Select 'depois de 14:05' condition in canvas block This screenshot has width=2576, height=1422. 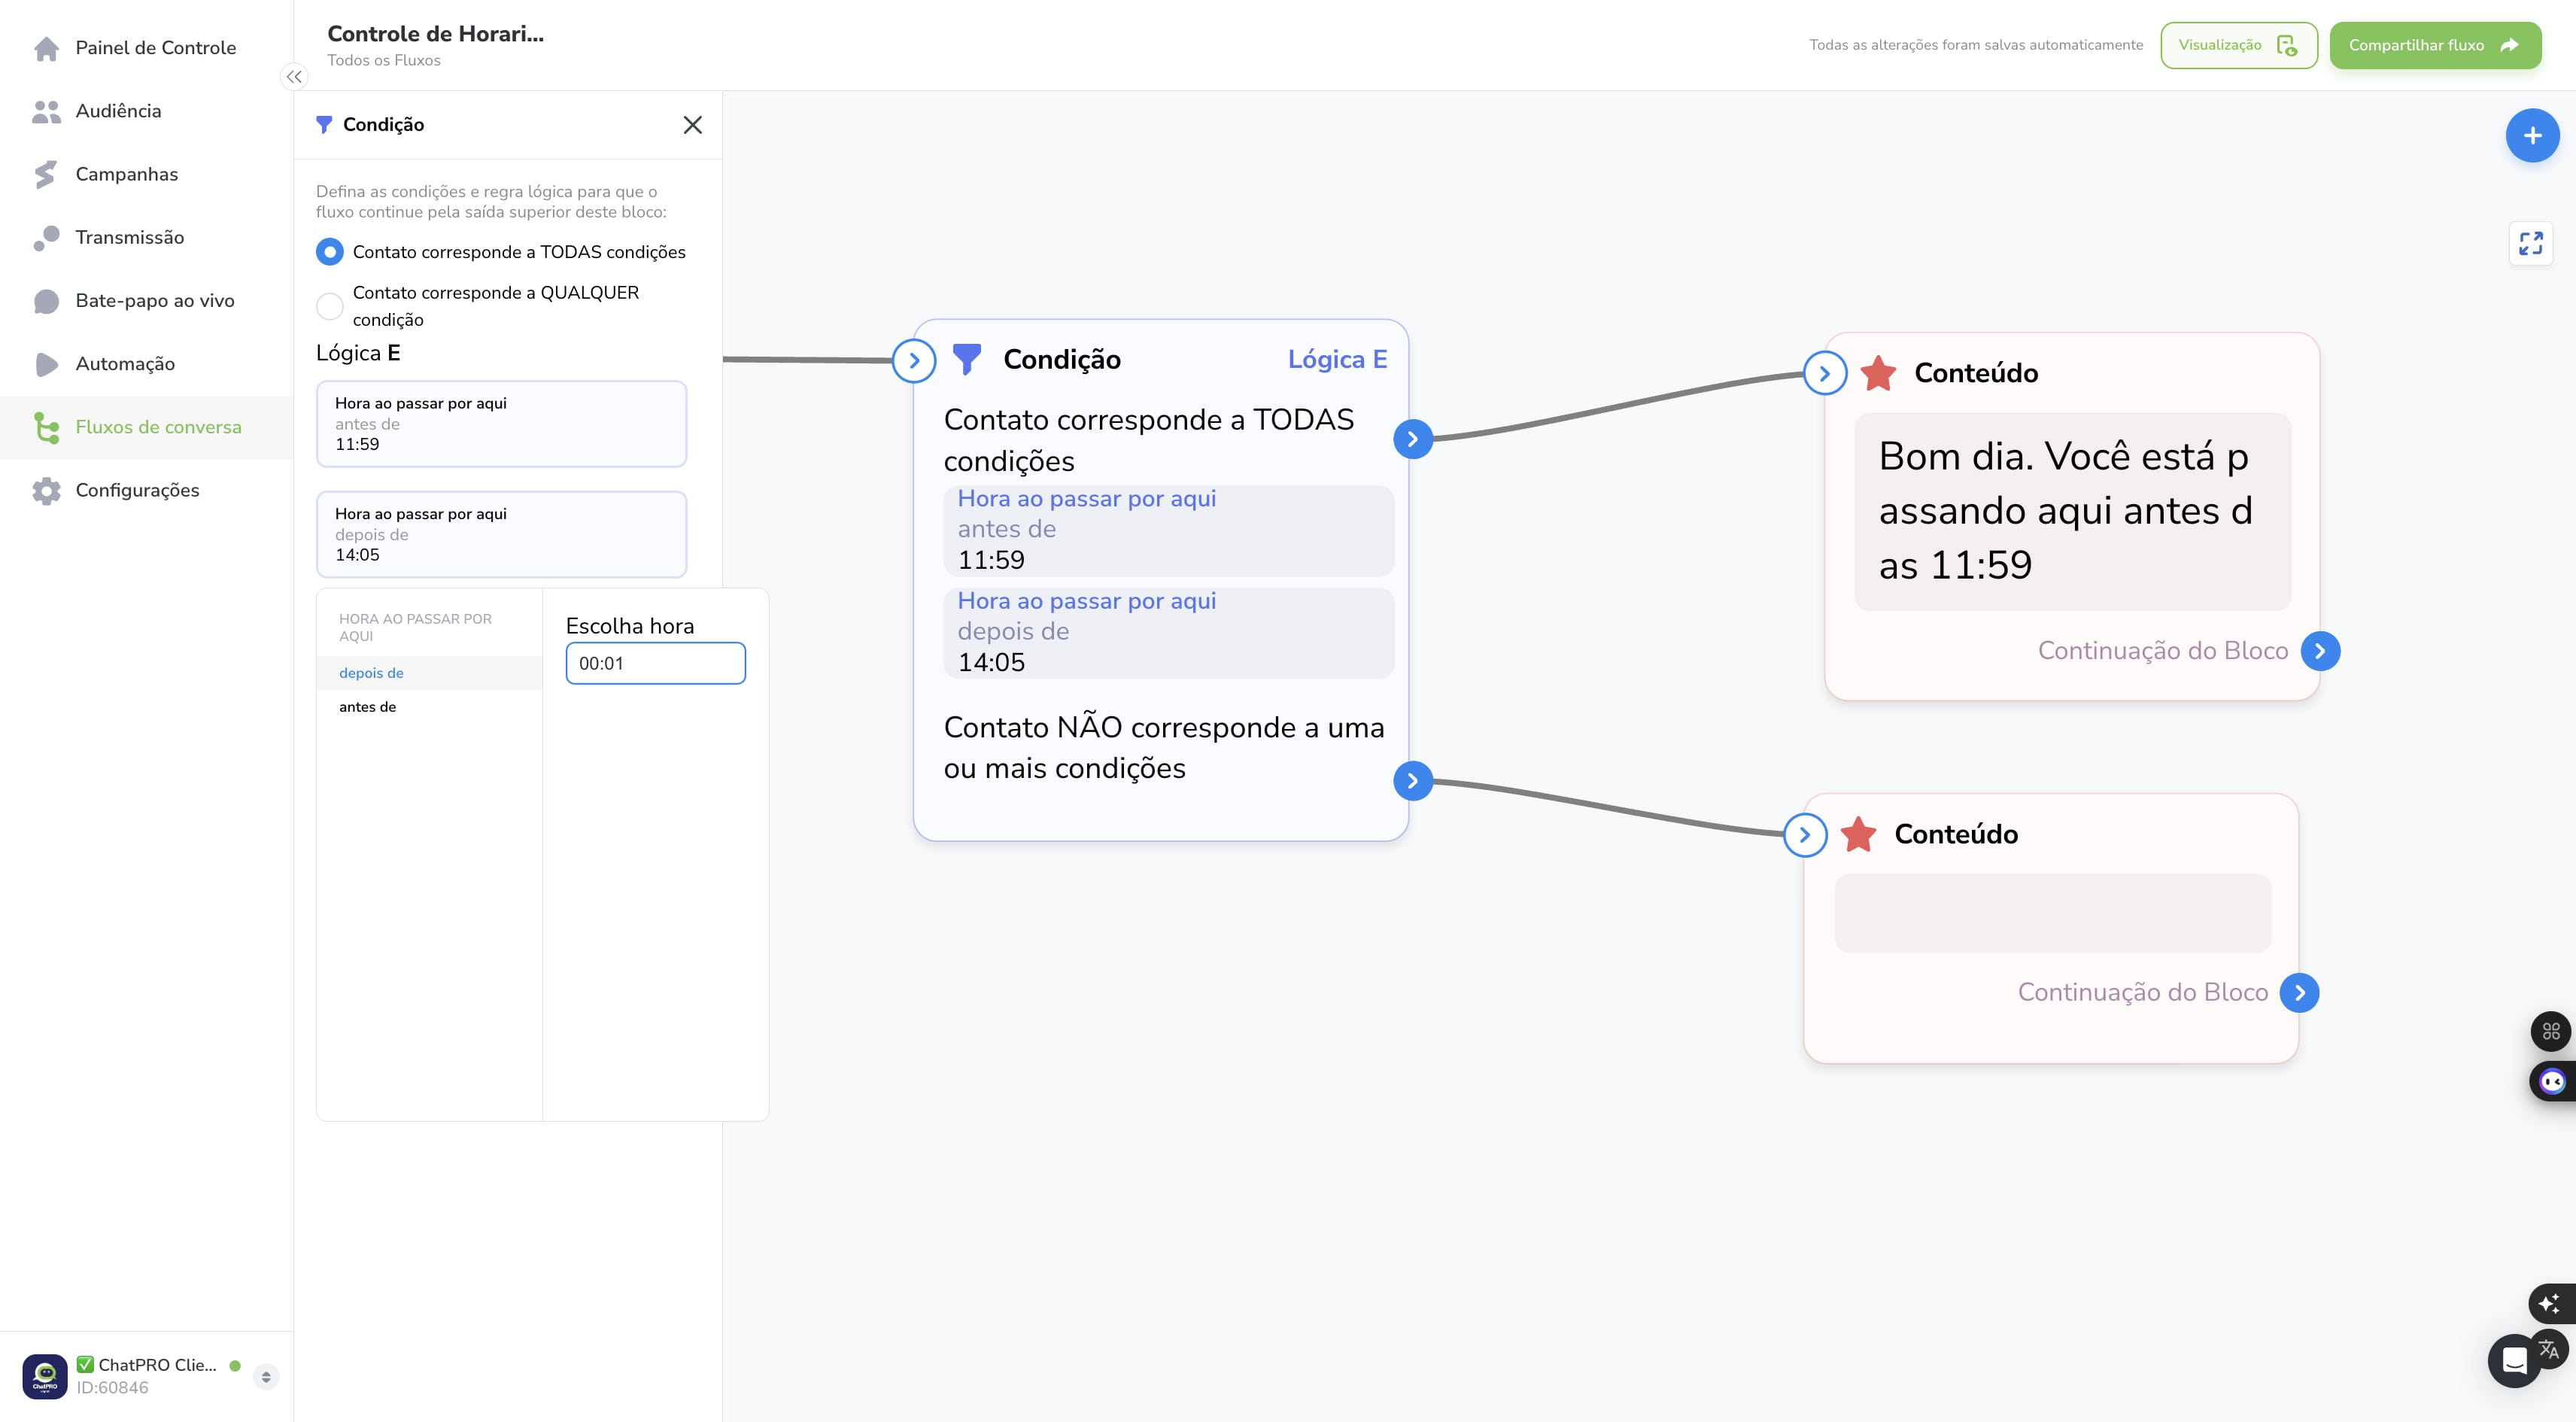(x=1168, y=632)
